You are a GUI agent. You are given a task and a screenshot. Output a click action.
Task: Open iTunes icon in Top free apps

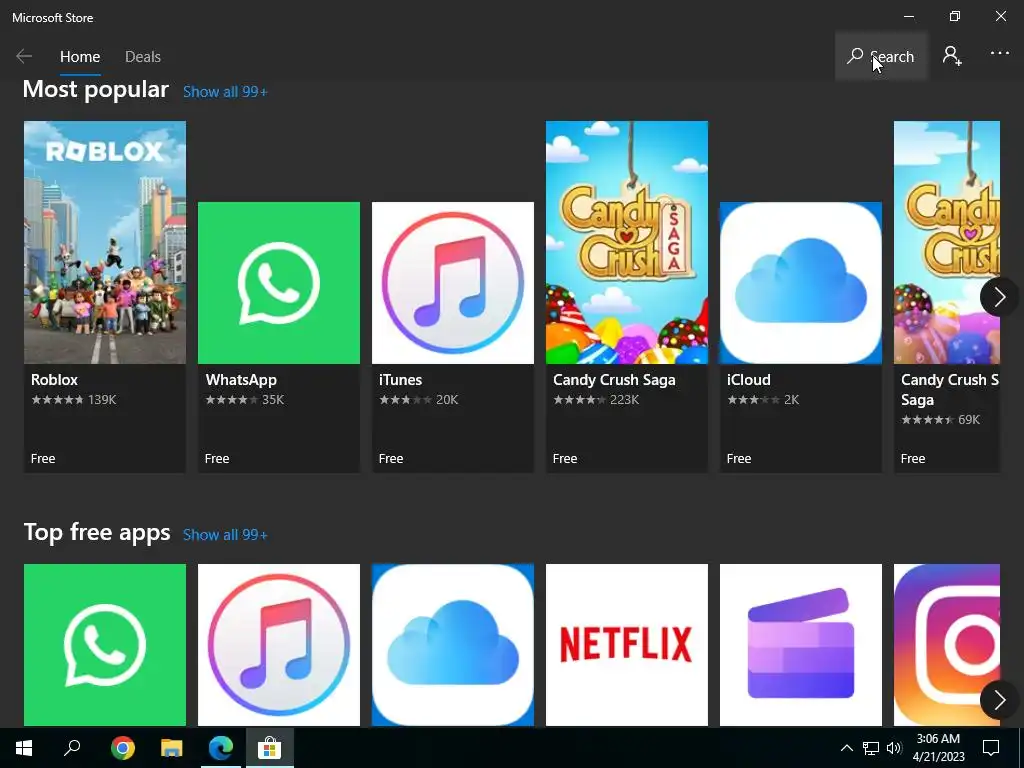[279, 645]
